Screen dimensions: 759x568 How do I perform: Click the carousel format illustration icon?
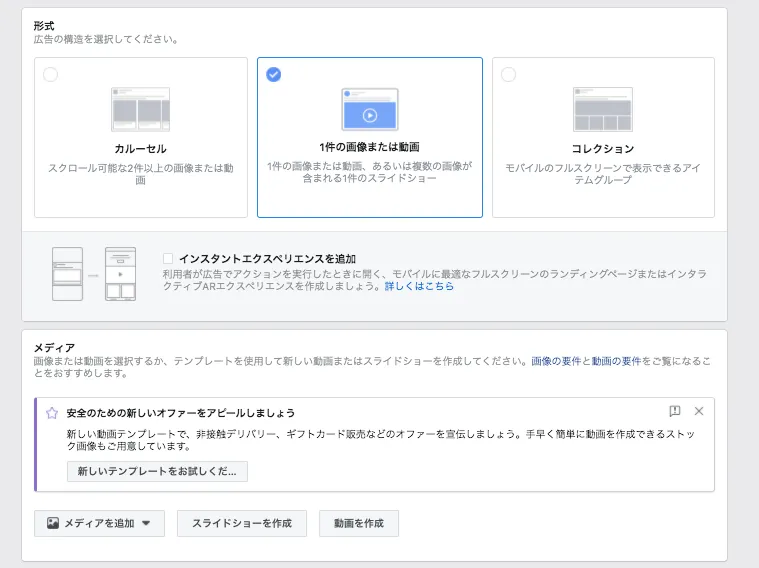tap(140, 109)
